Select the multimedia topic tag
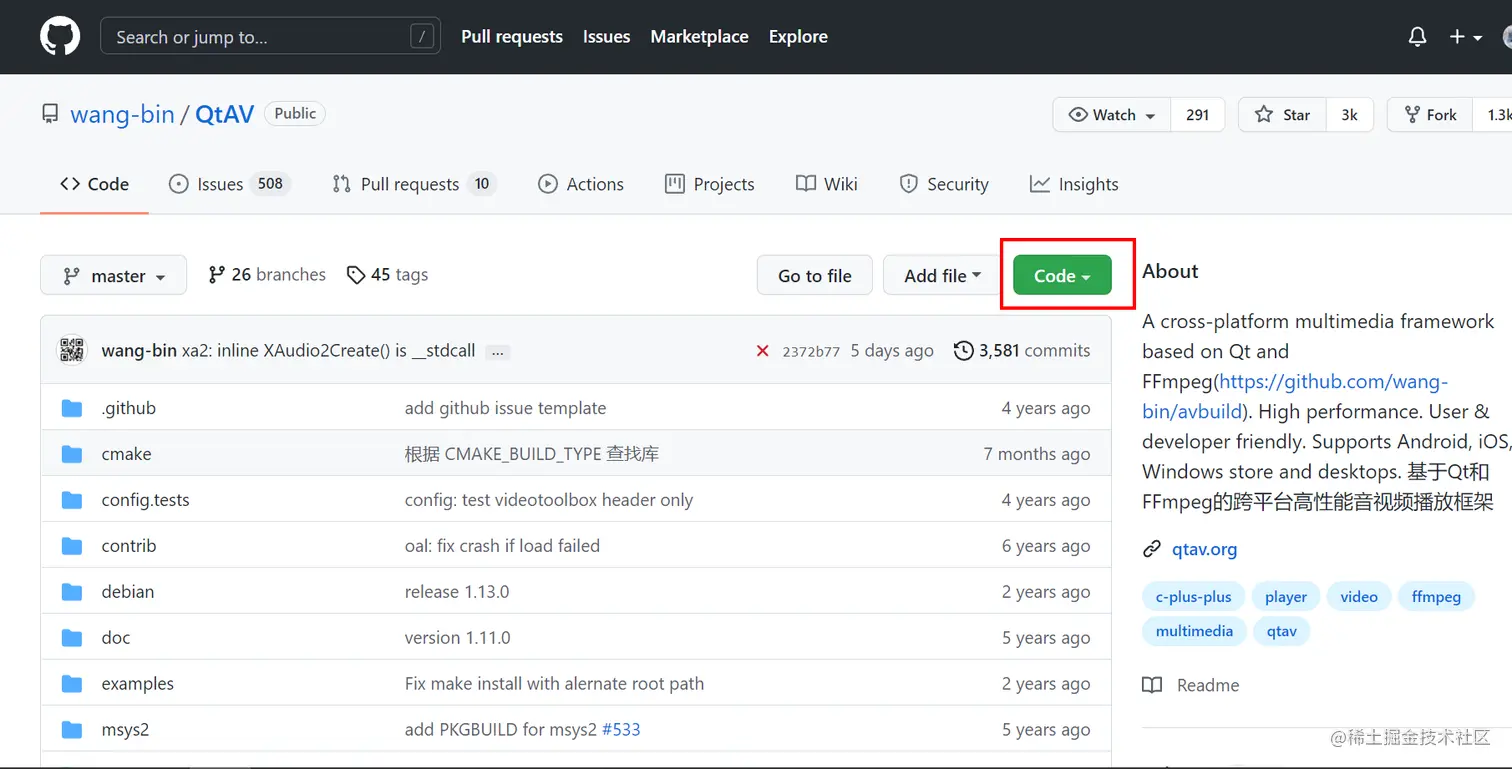The height and width of the screenshot is (769, 1512). pyautogui.click(x=1194, y=631)
